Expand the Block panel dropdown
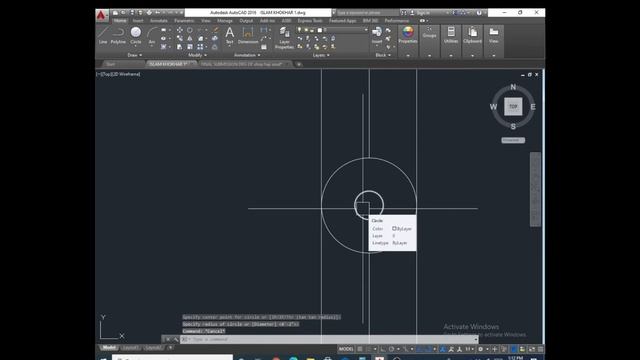This screenshot has height=360, width=640. [383, 55]
